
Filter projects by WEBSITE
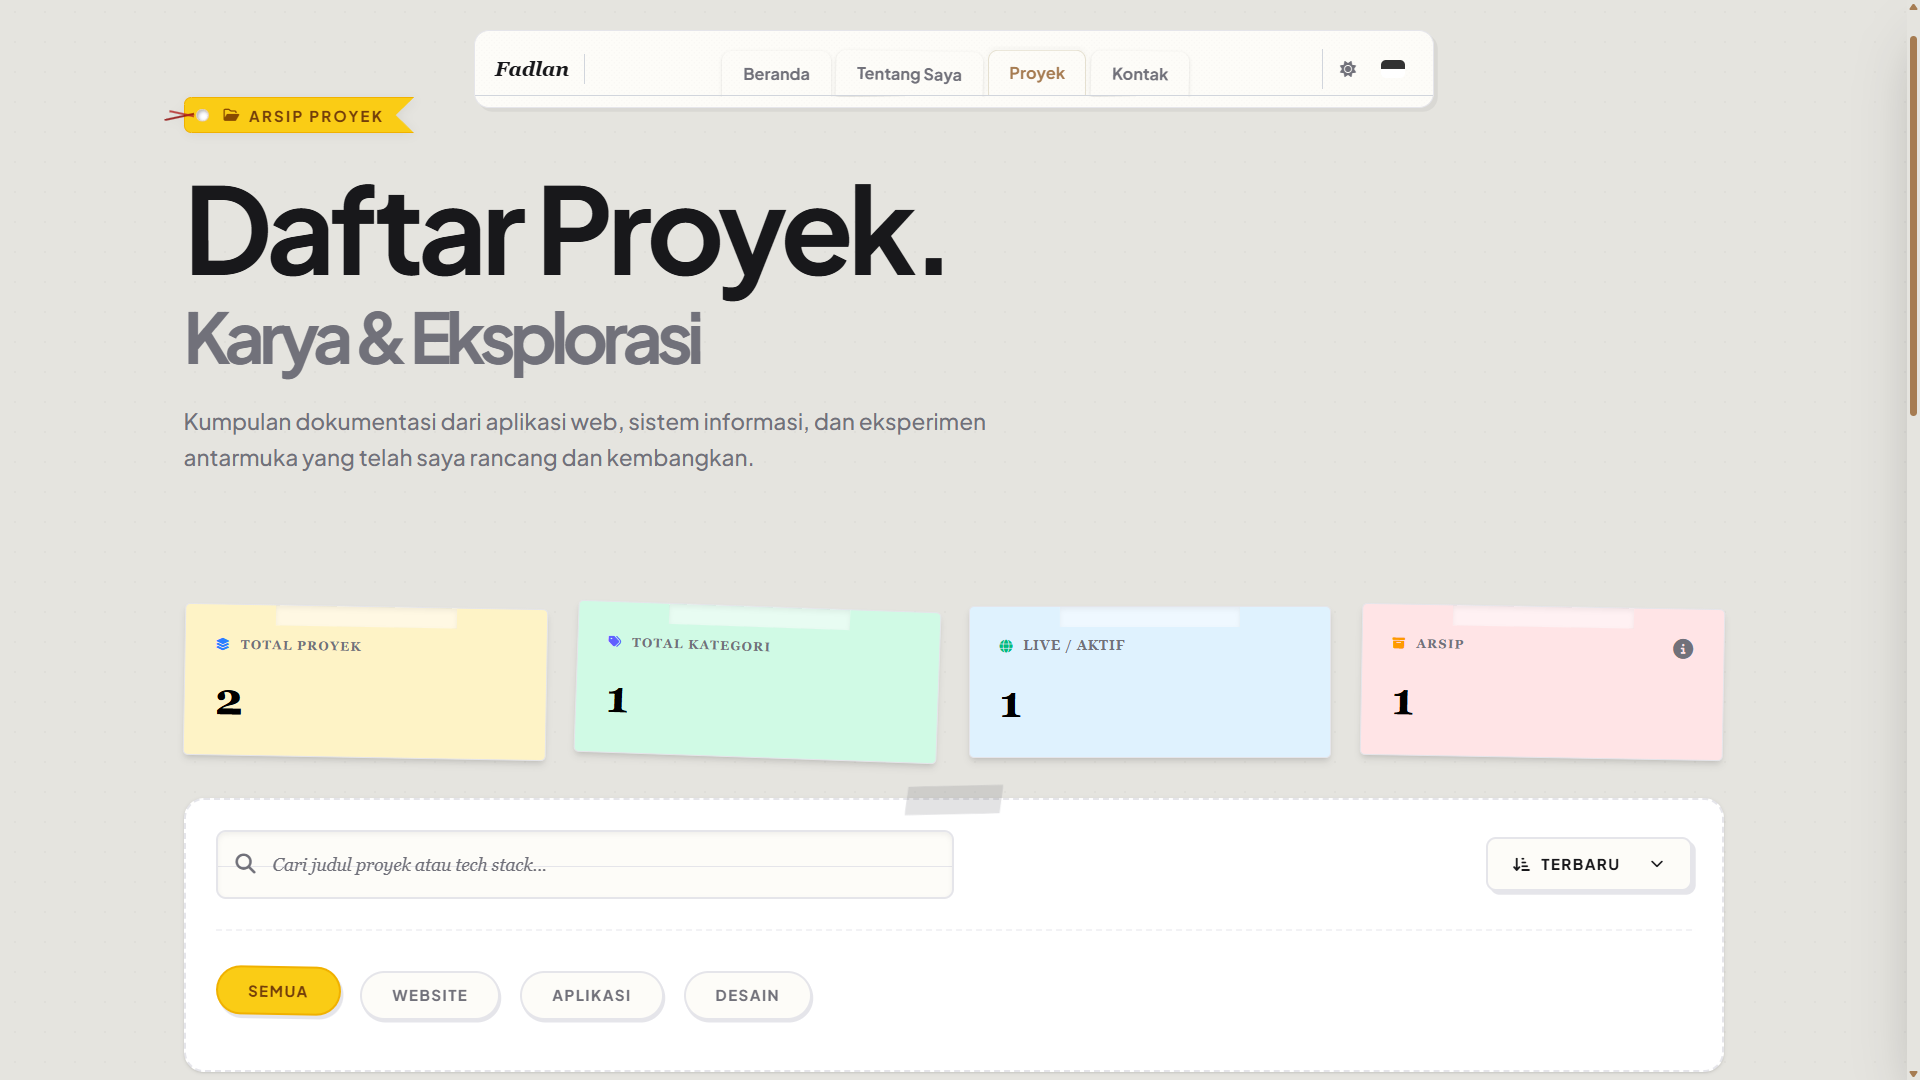(x=430, y=995)
